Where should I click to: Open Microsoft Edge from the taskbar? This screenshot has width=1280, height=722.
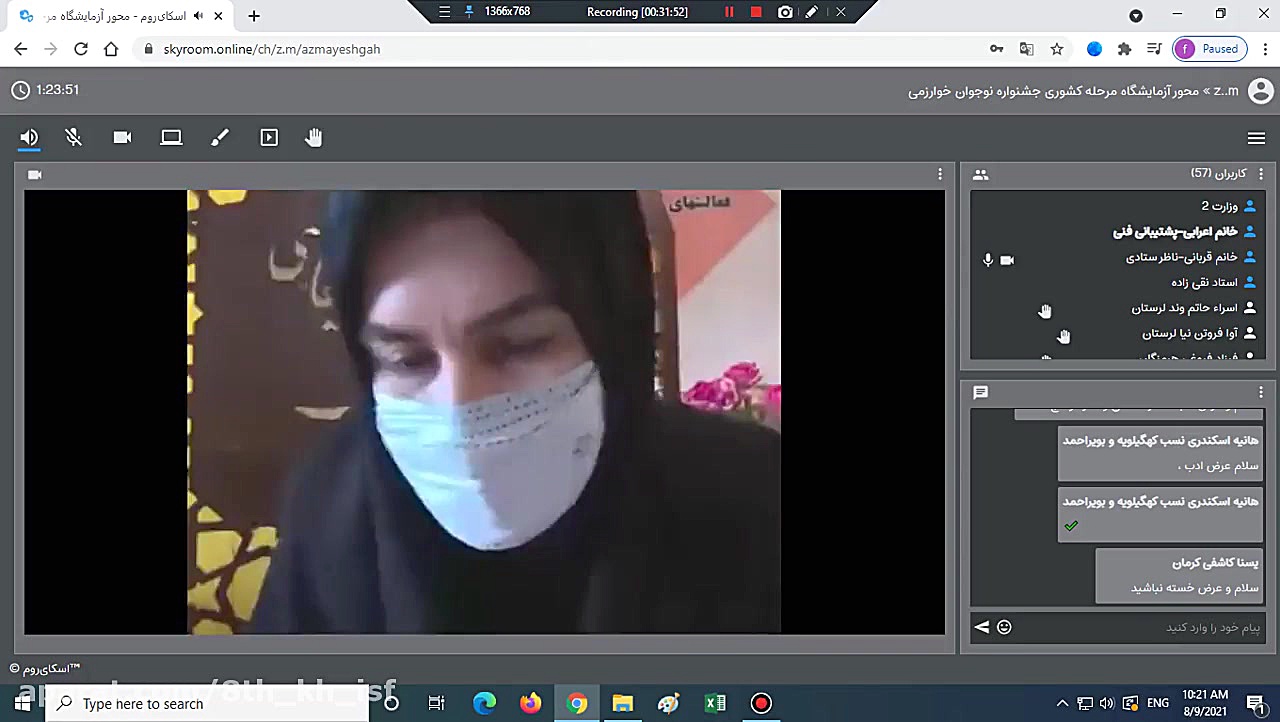[484, 704]
